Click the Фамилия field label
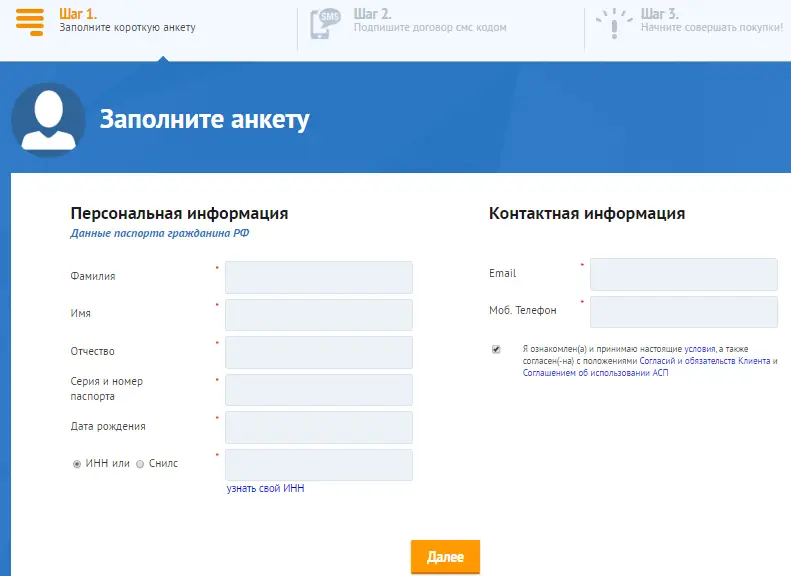The image size is (791, 576). [x=93, y=276]
